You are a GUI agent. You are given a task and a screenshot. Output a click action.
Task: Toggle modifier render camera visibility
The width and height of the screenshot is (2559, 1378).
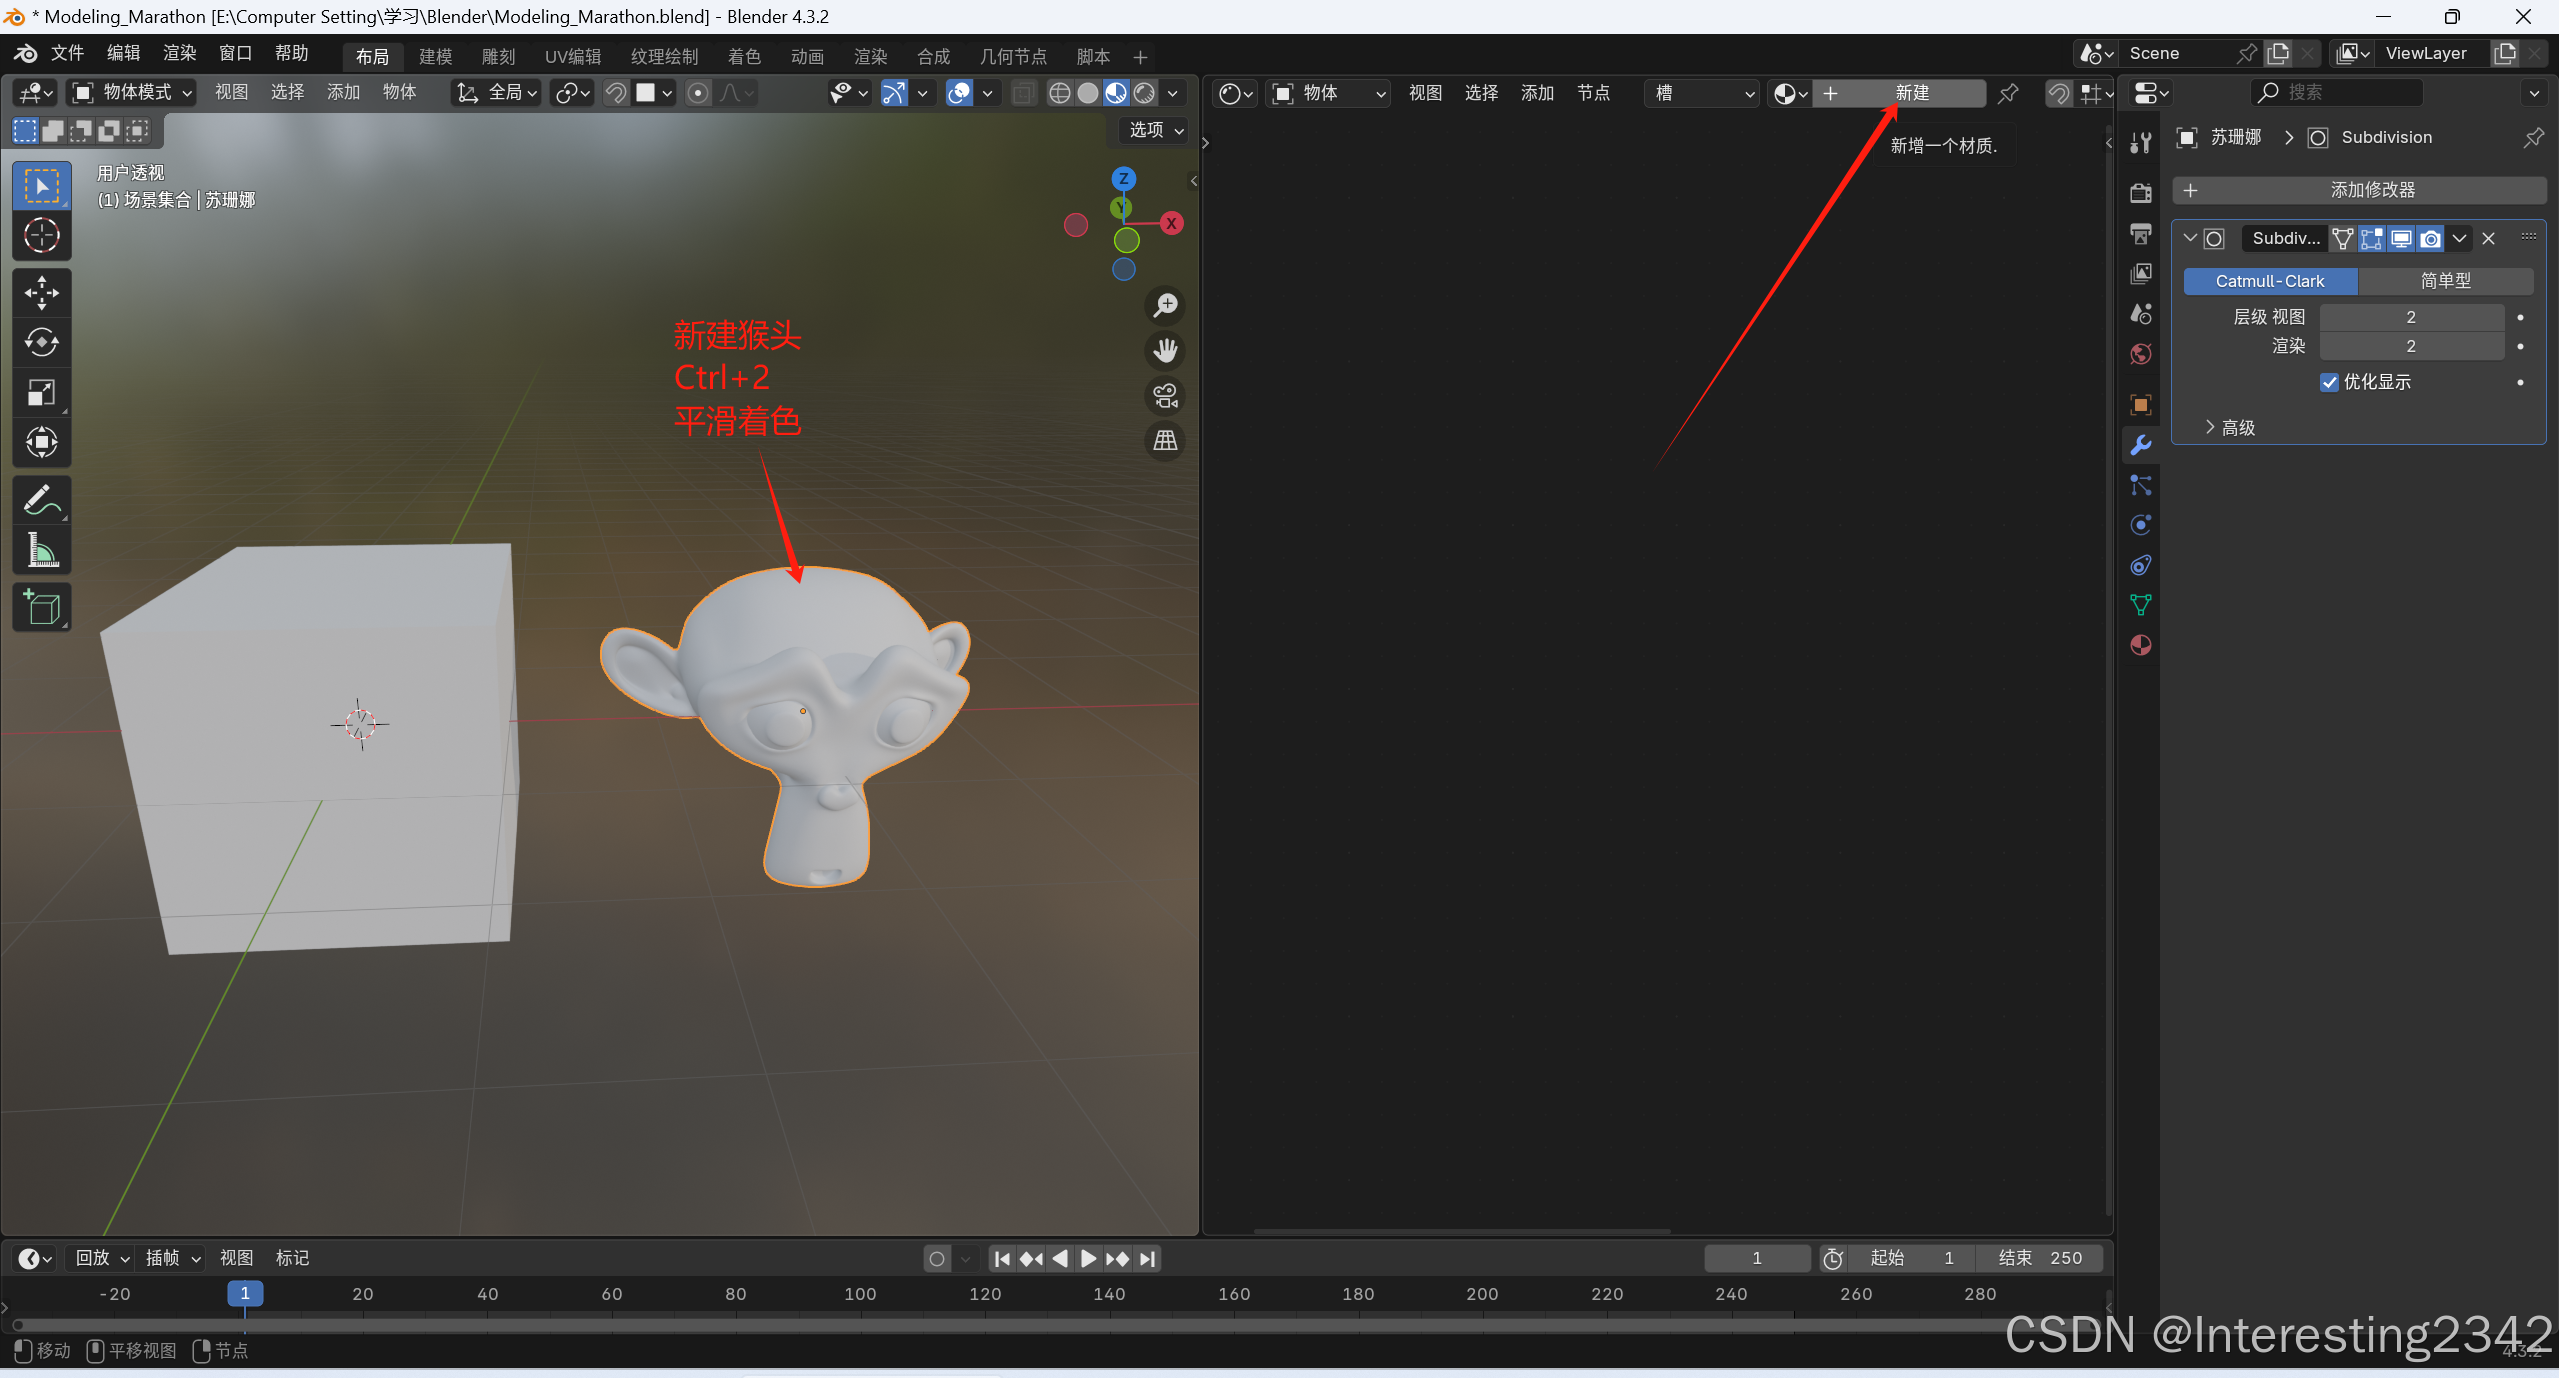point(2430,239)
